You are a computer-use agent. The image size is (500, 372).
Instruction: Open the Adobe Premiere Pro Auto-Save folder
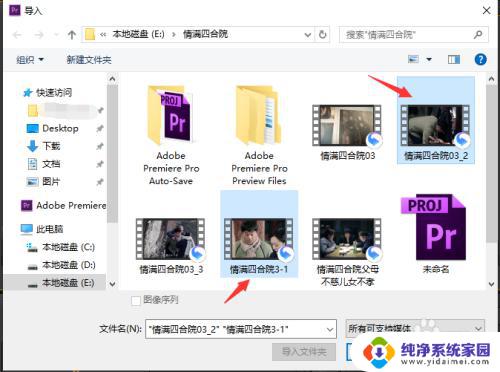(171, 136)
